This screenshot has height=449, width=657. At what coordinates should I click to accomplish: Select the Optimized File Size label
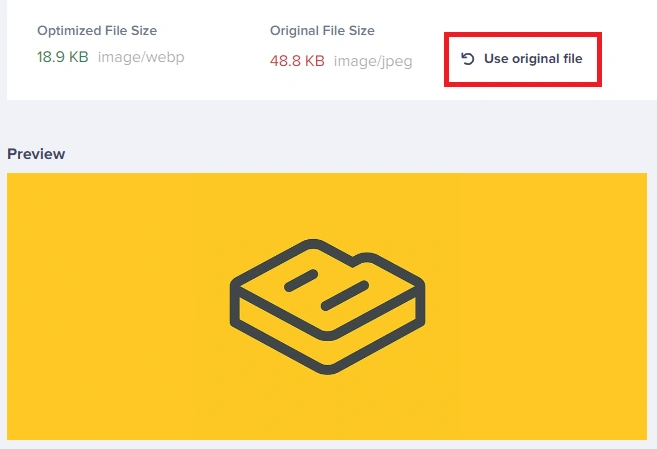click(97, 31)
